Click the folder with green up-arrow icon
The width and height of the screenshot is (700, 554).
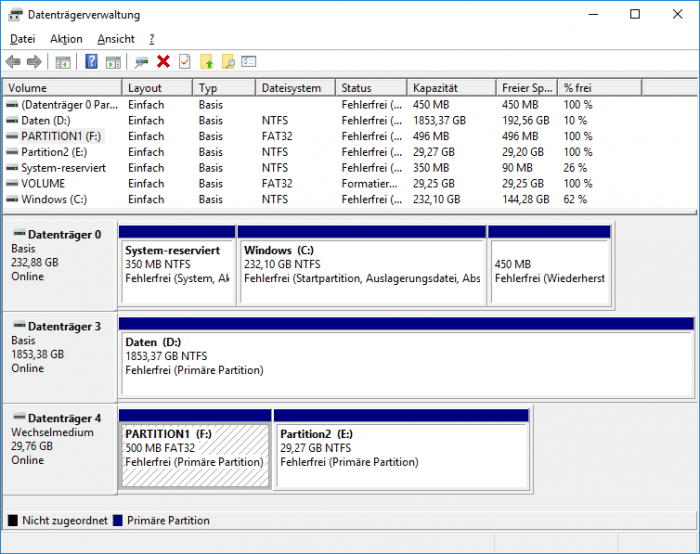pos(206,62)
